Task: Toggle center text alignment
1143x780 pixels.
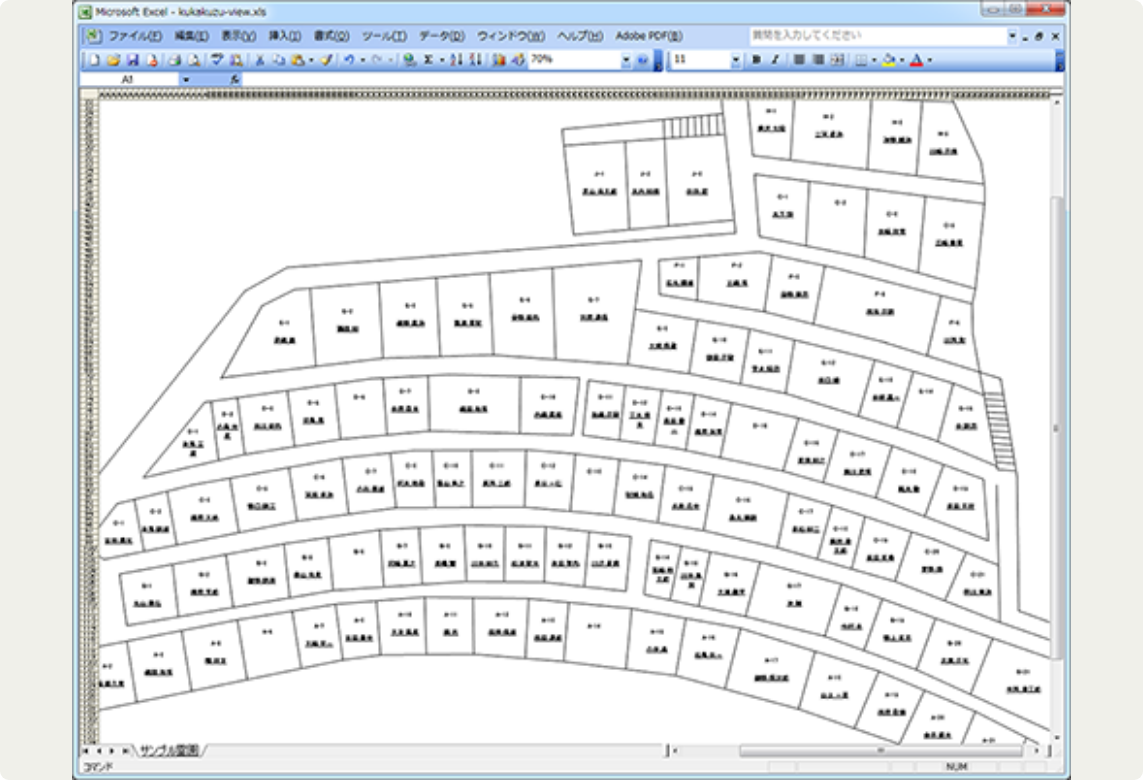Action: (x=818, y=60)
